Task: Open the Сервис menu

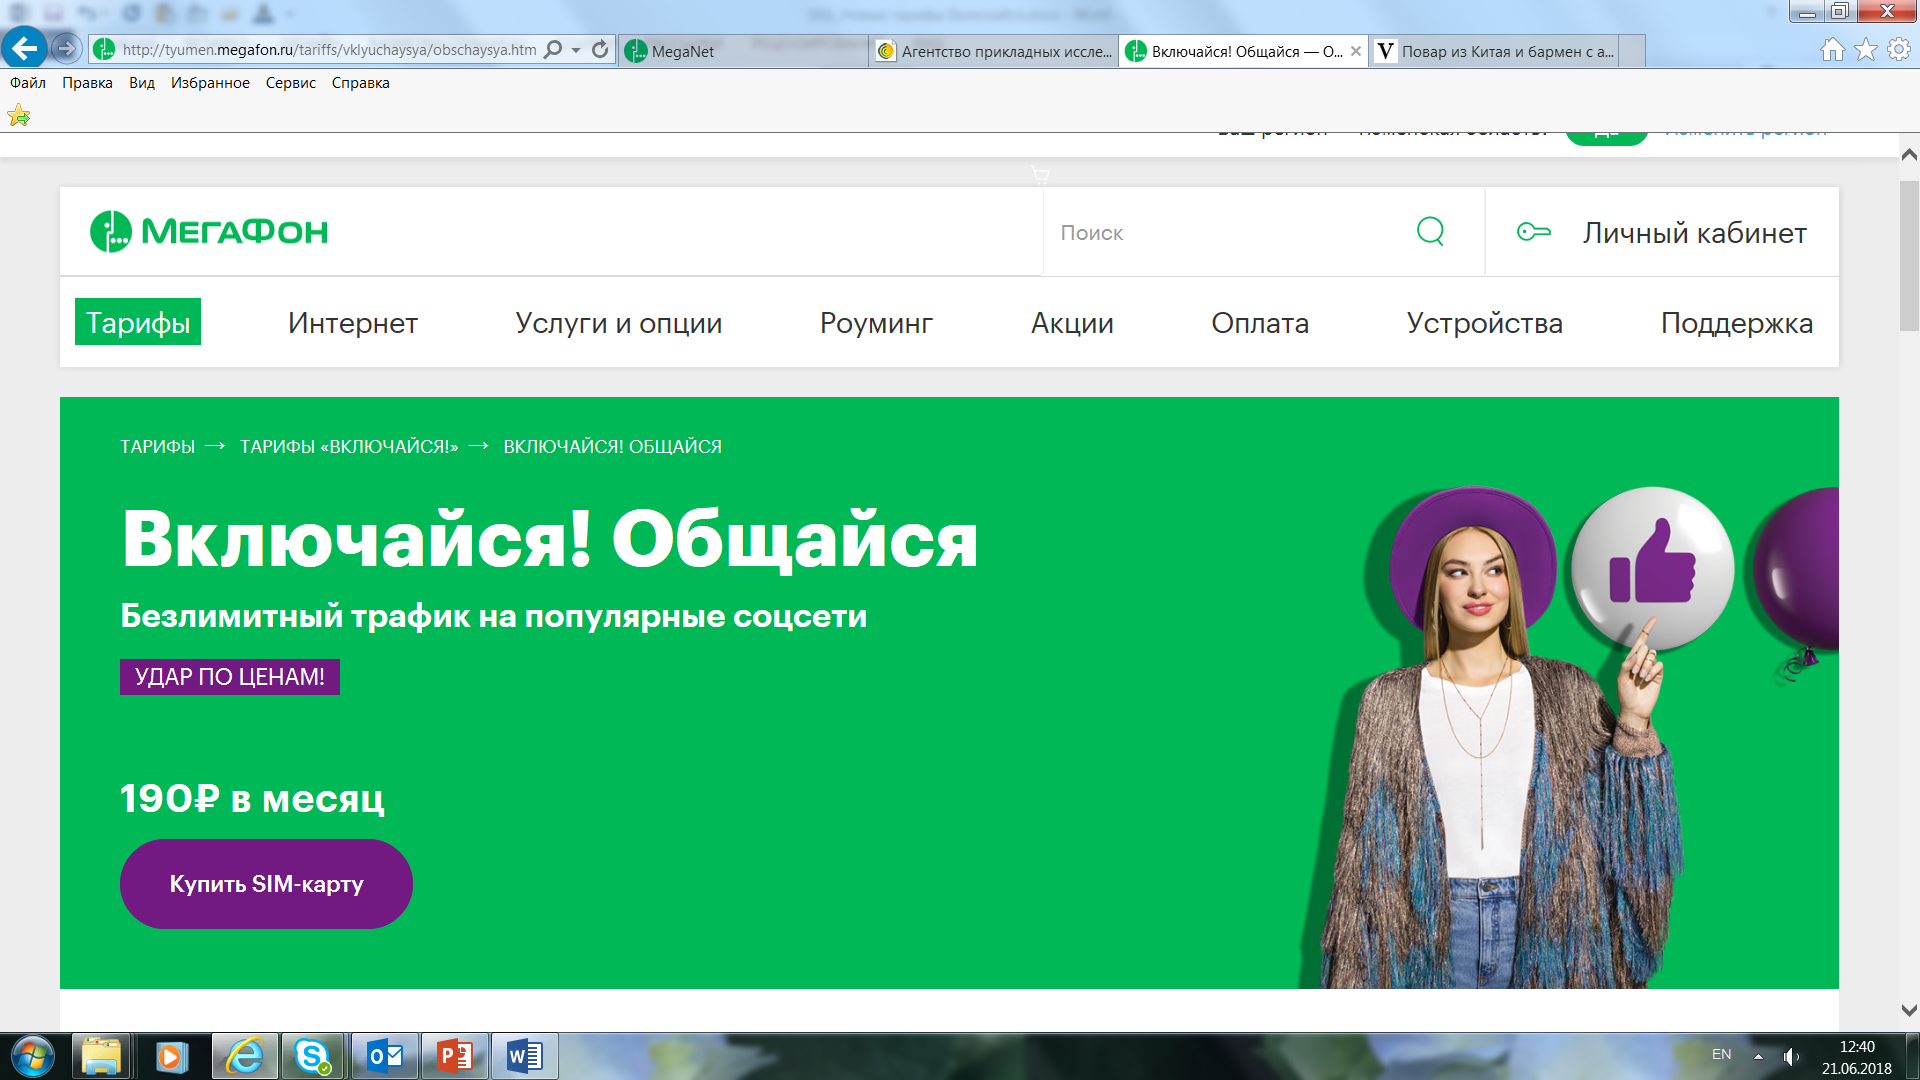Action: [x=291, y=83]
